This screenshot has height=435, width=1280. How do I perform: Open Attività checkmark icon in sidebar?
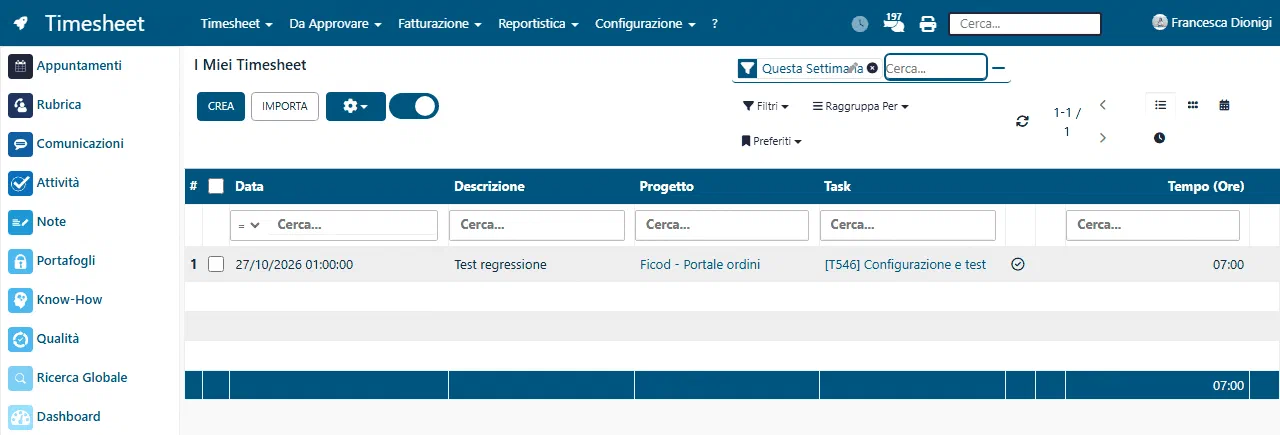point(21,183)
